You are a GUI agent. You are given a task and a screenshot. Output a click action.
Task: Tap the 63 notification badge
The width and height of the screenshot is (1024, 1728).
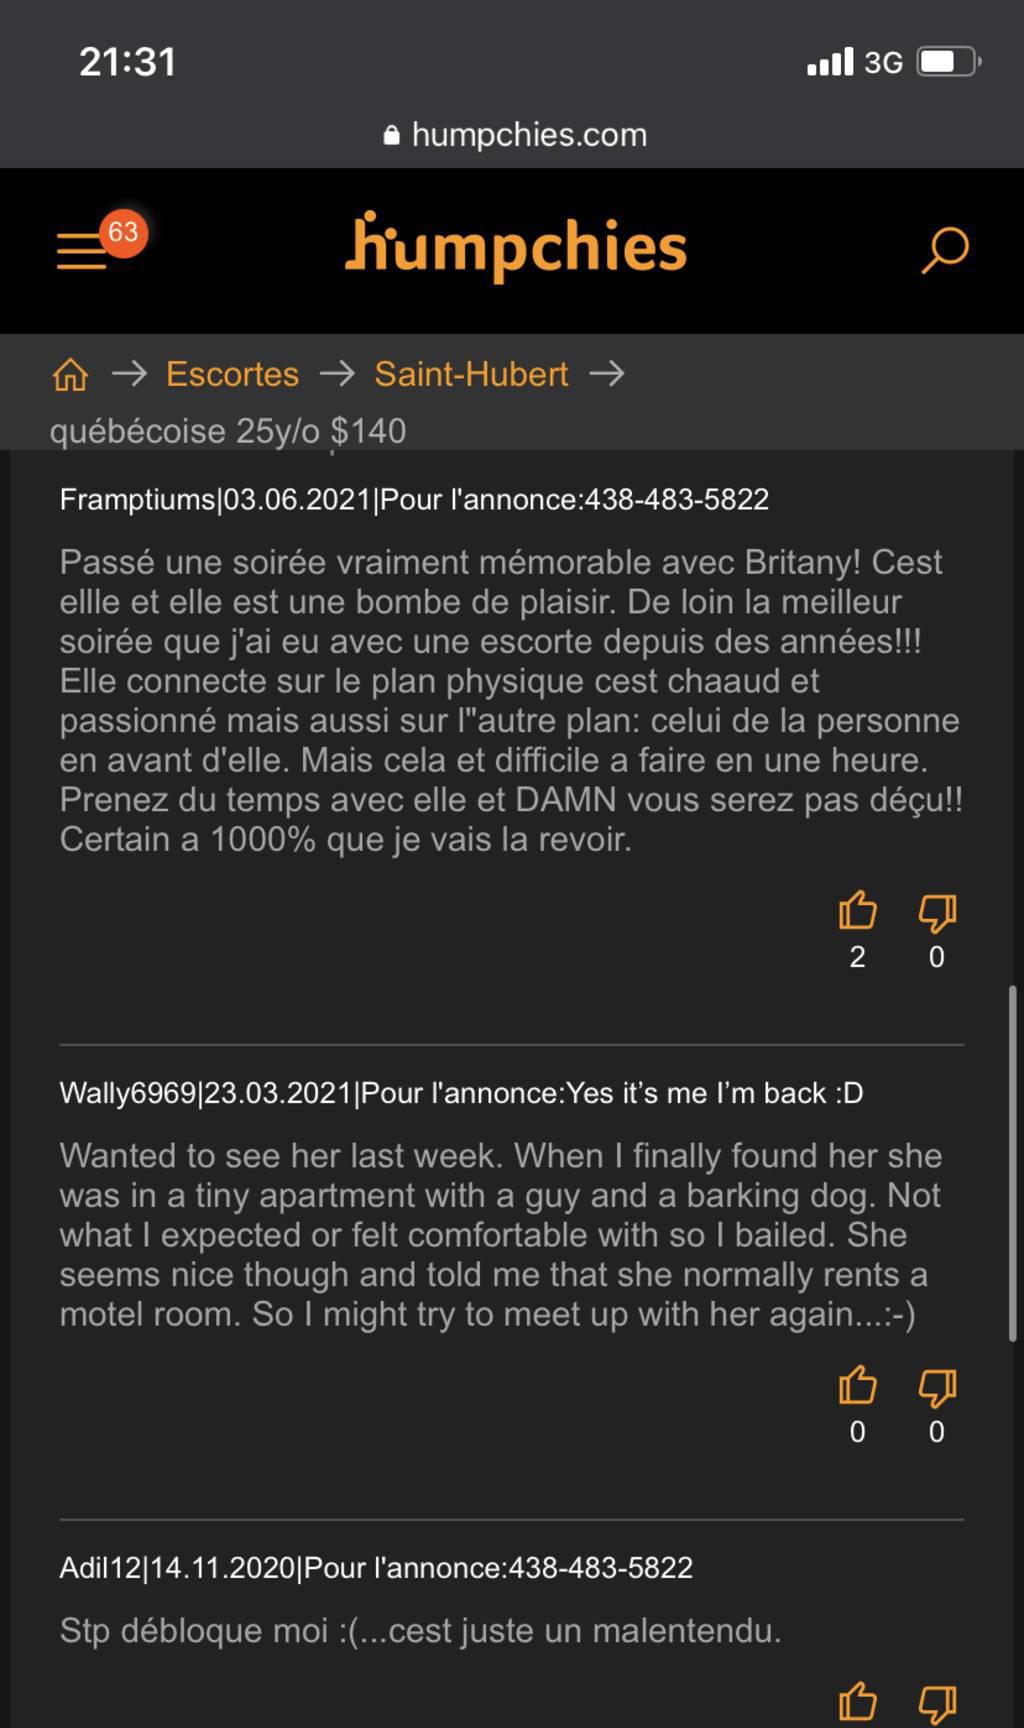coord(123,232)
